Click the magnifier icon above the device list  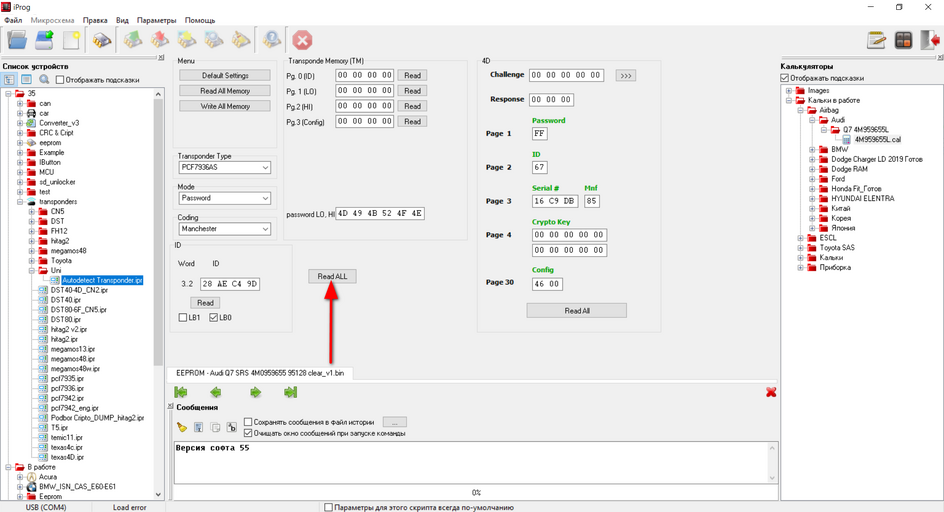(x=44, y=79)
